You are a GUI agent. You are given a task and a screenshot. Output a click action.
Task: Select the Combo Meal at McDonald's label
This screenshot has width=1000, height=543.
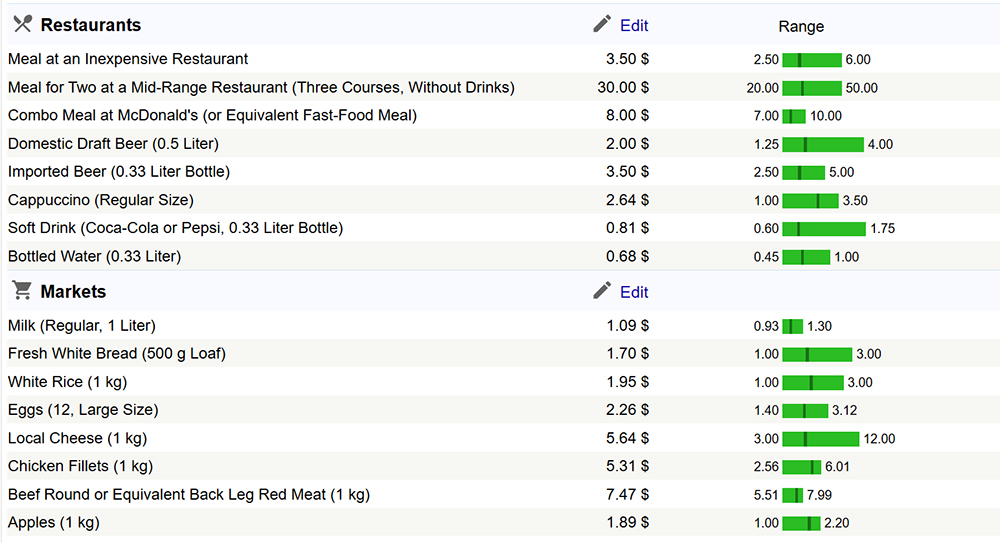pos(212,115)
